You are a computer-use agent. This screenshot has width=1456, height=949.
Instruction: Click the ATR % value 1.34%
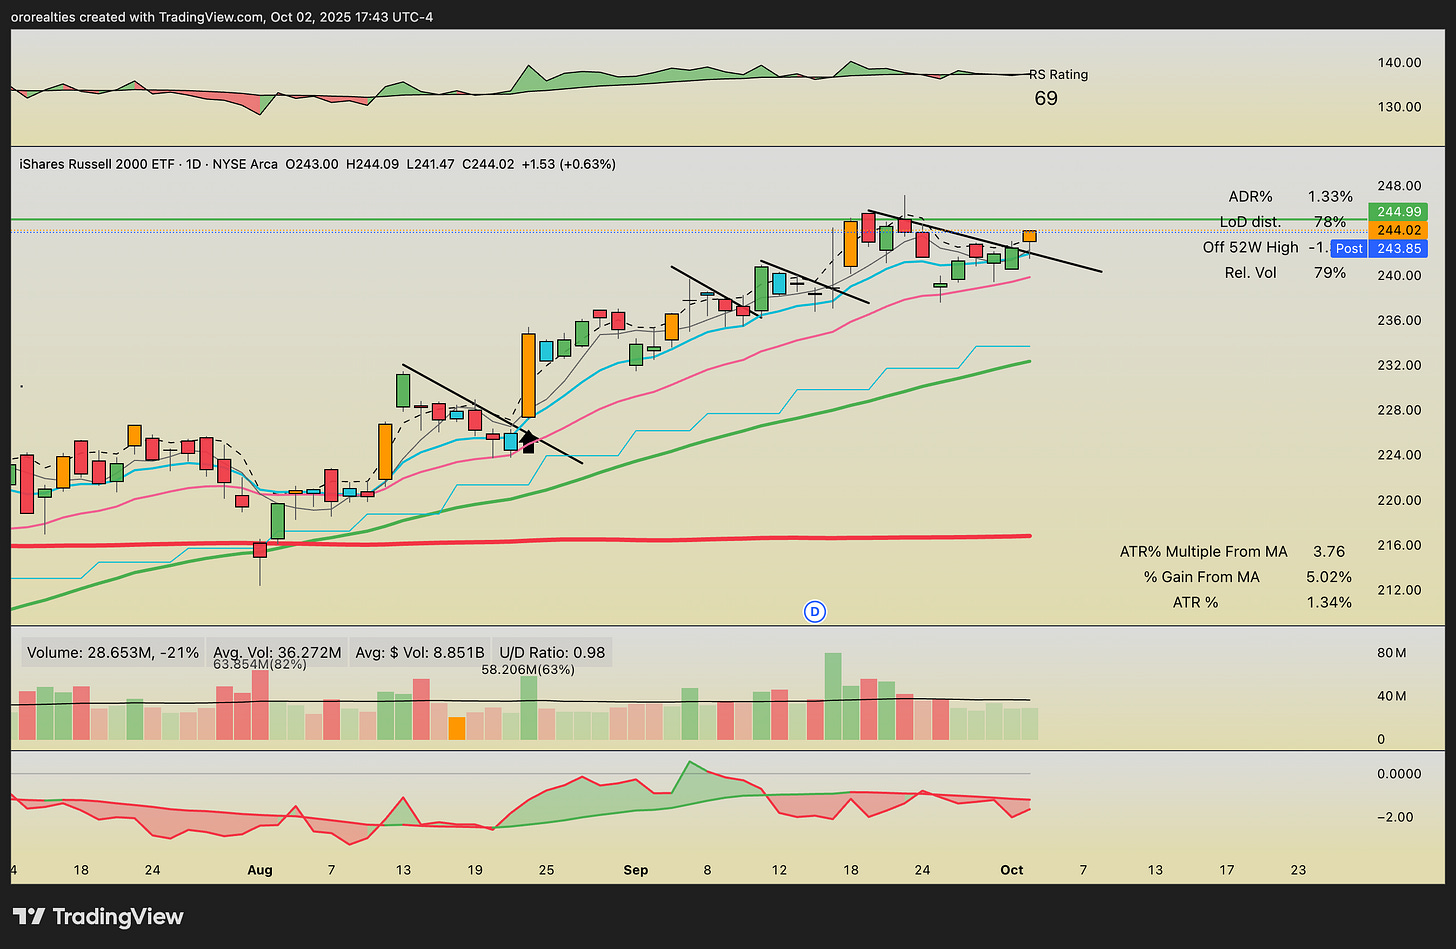[x=1330, y=602]
